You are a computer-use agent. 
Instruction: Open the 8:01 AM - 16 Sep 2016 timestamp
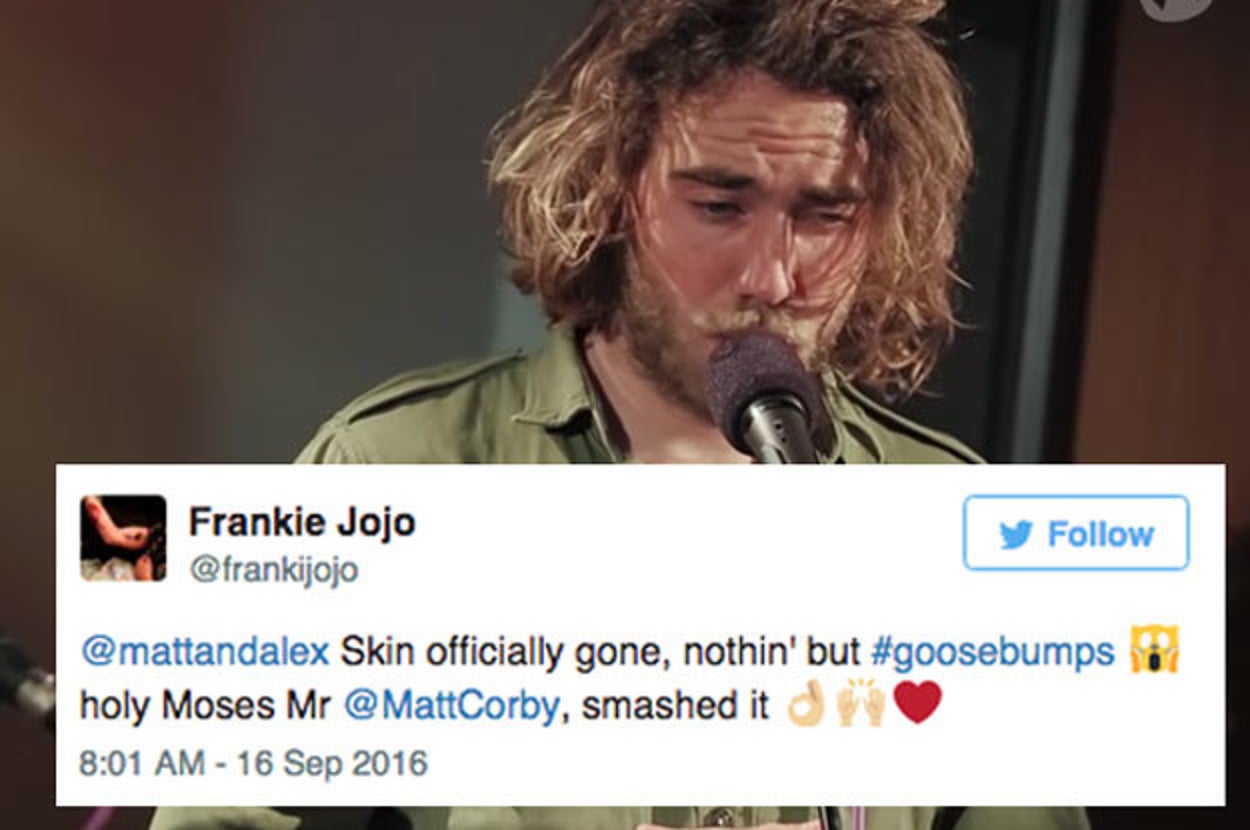point(253,762)
